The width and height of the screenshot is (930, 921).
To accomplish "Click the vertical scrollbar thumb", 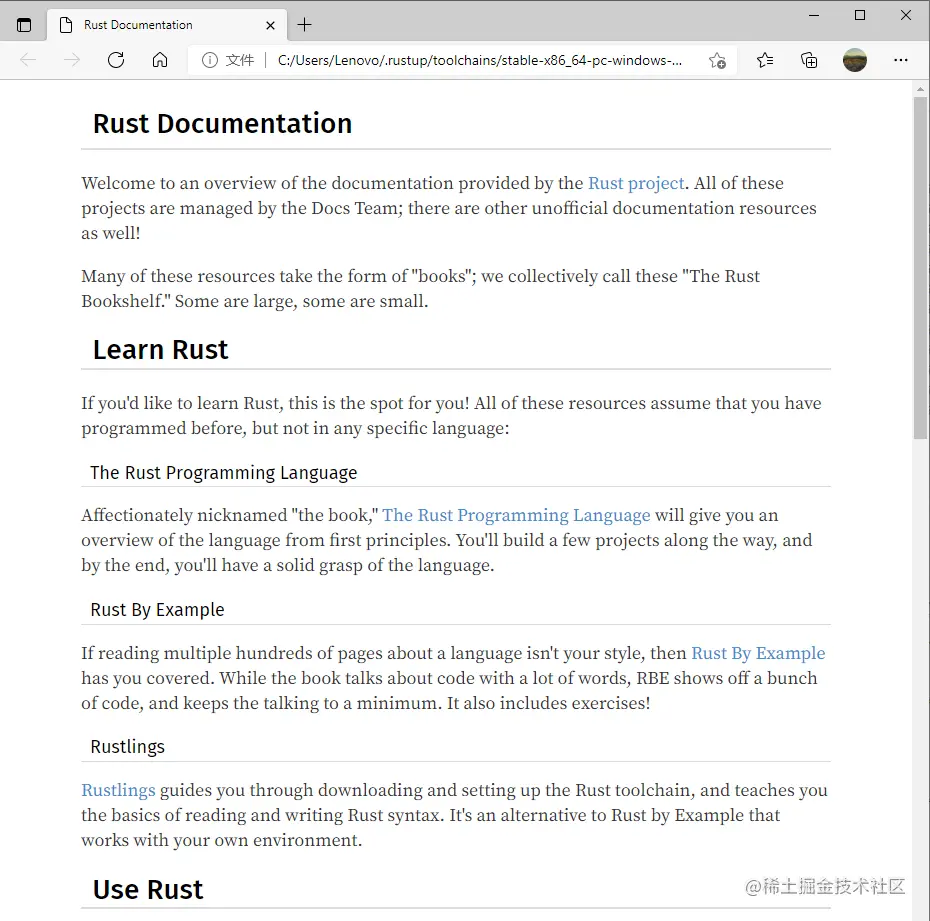I will 920,268.
